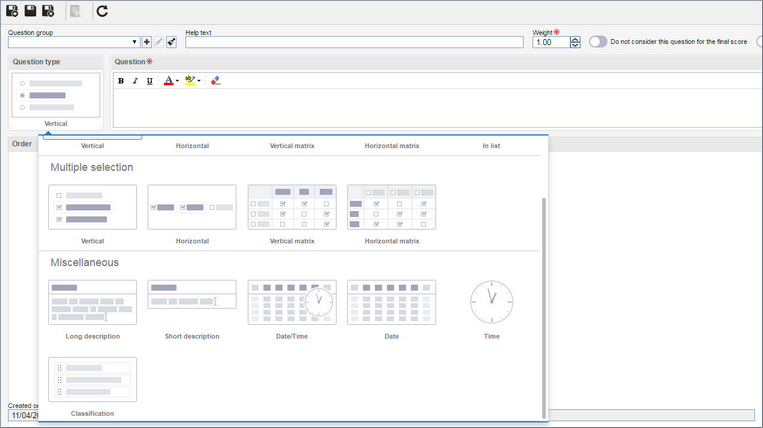Image resolution: width=763 pixels, height=428 pixels.
Task: Choose the single selection Vertical matrix label
Action: click(292, 146)
